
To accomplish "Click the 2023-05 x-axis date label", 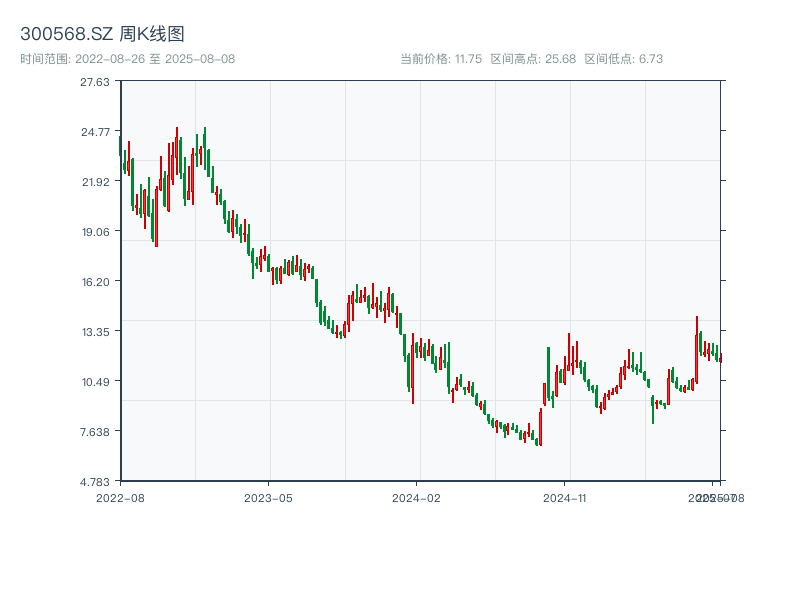I will pos(269,497).
